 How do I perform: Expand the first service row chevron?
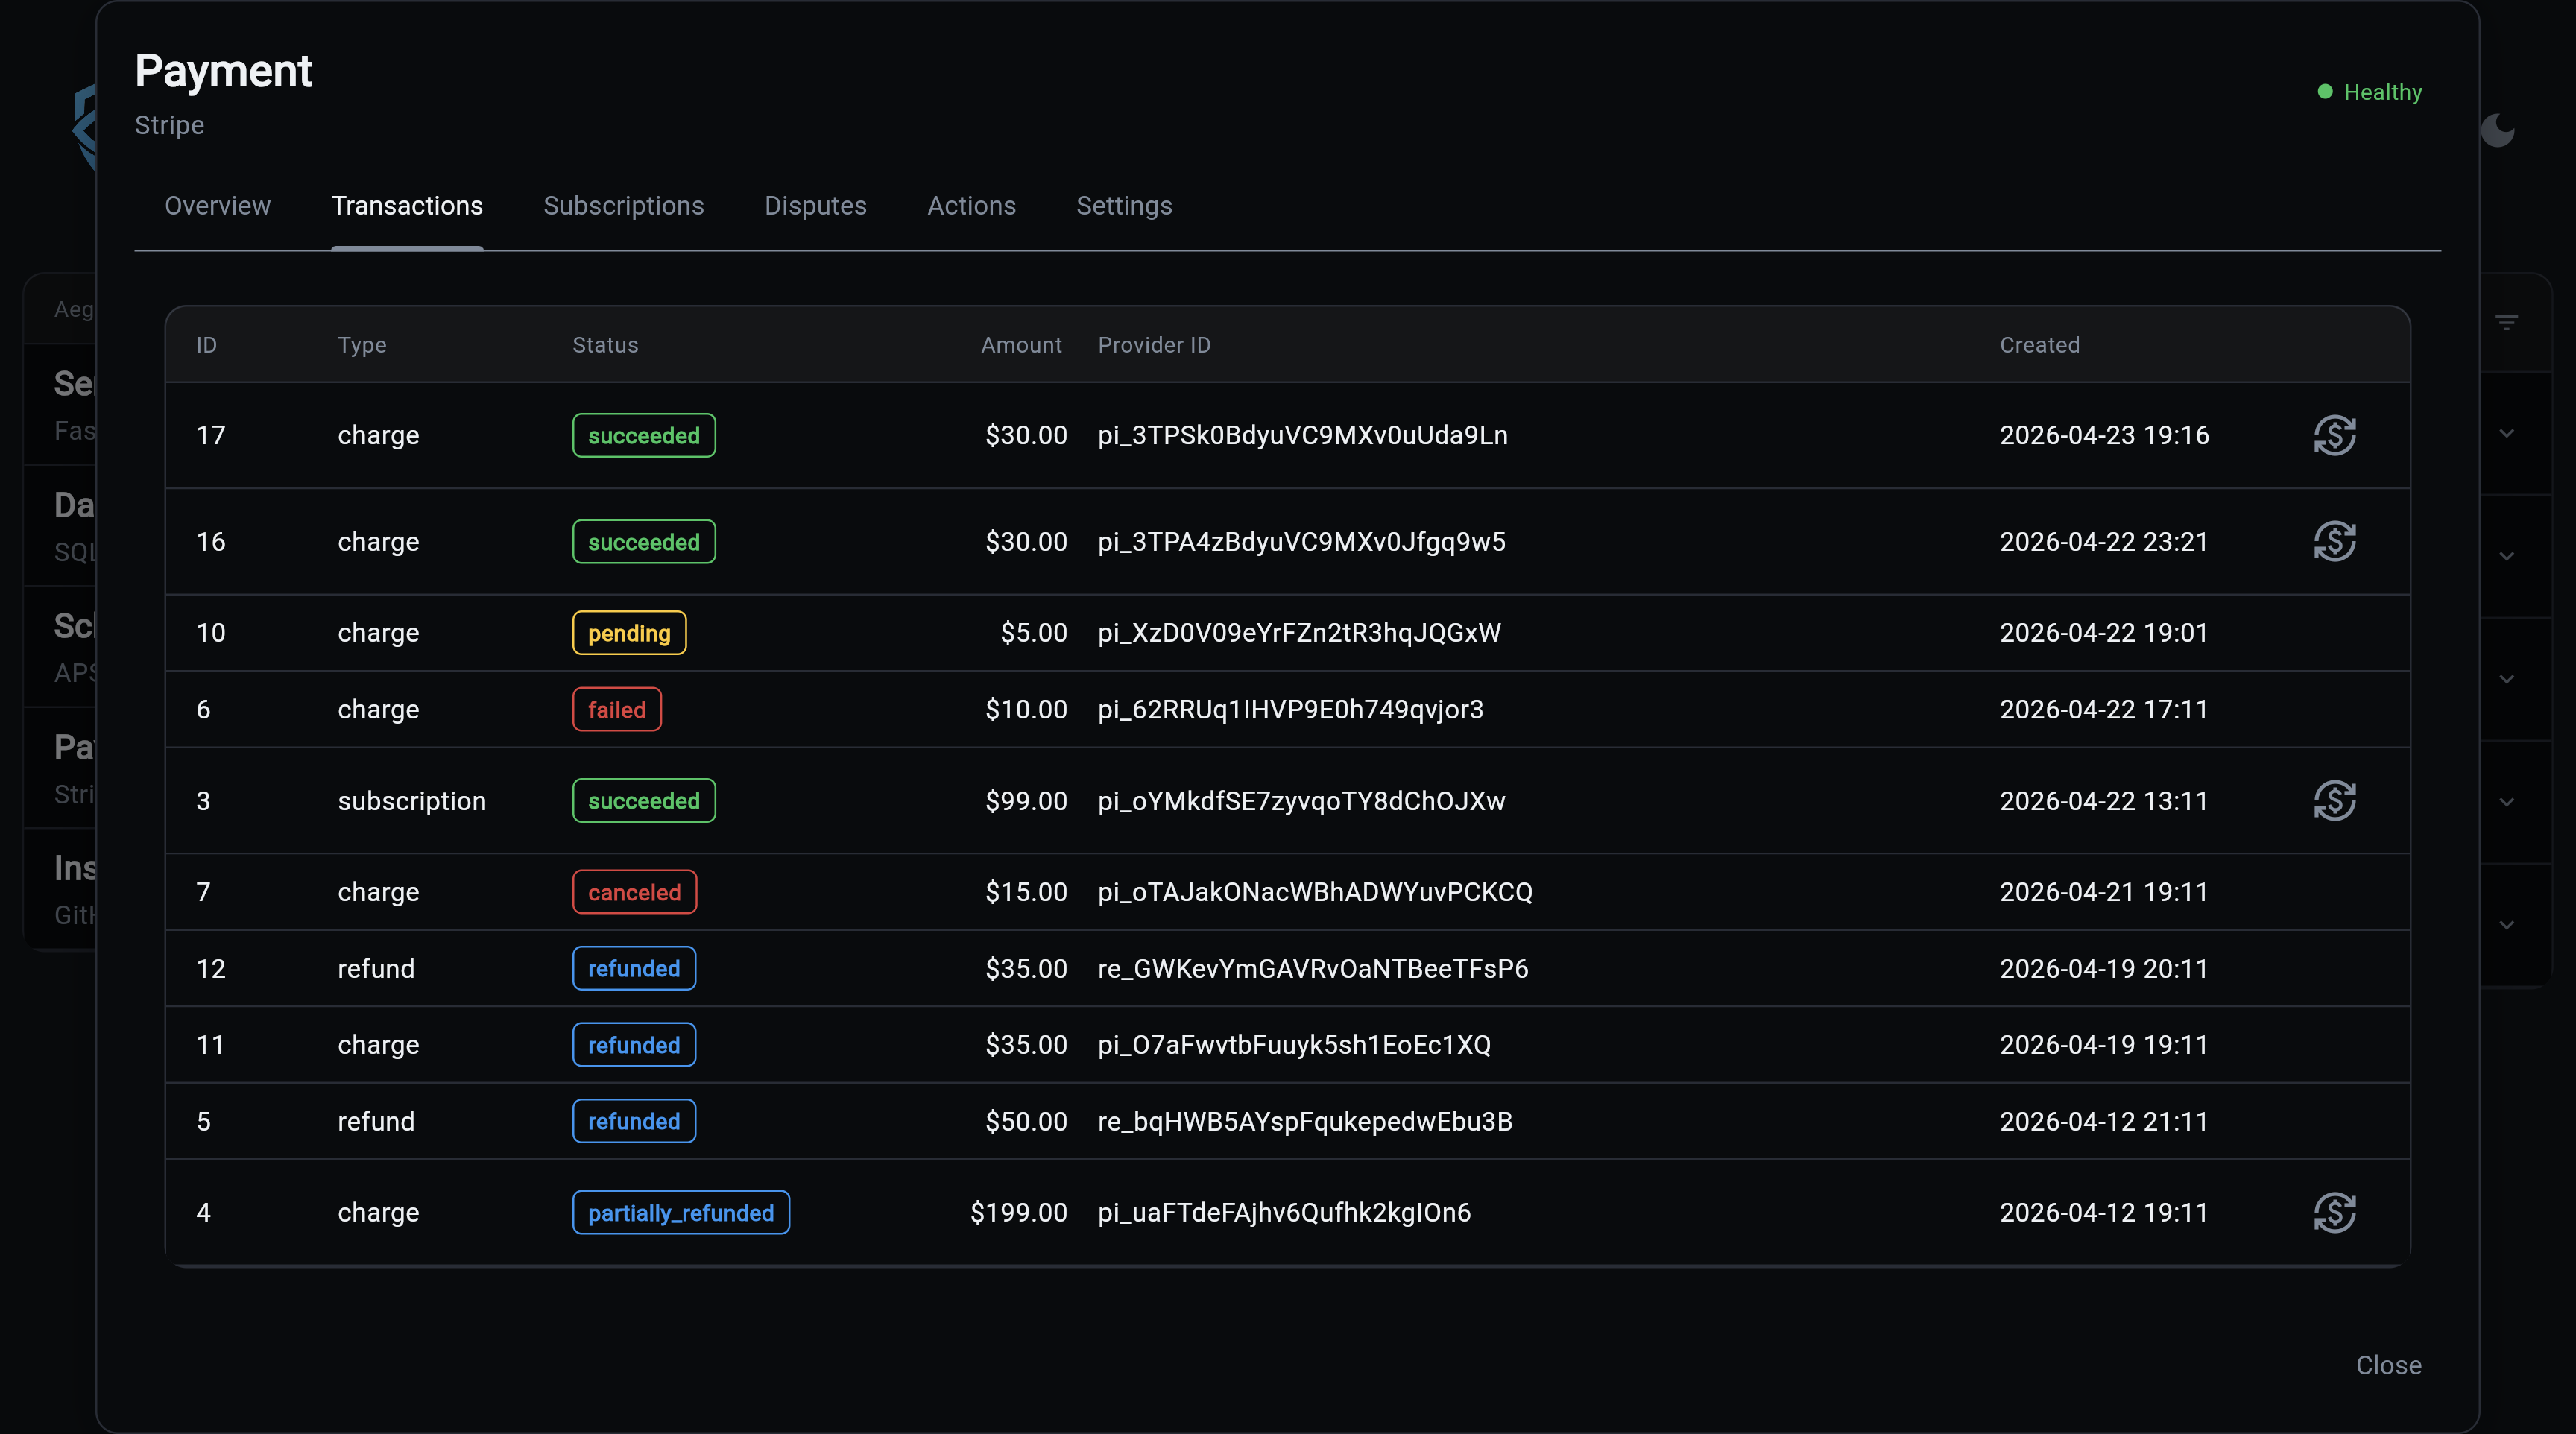click(2506, 433)
